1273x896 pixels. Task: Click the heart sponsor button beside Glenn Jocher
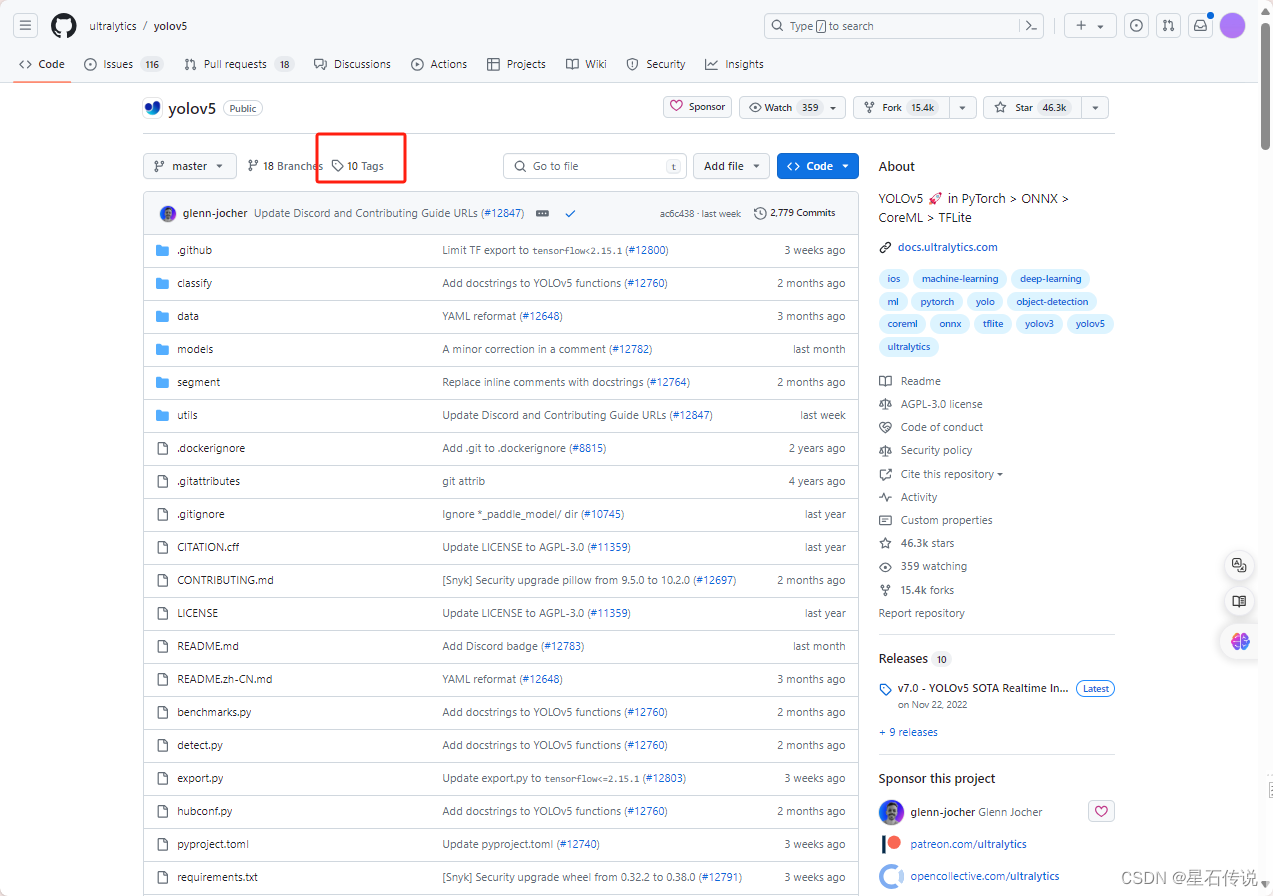1101,811
